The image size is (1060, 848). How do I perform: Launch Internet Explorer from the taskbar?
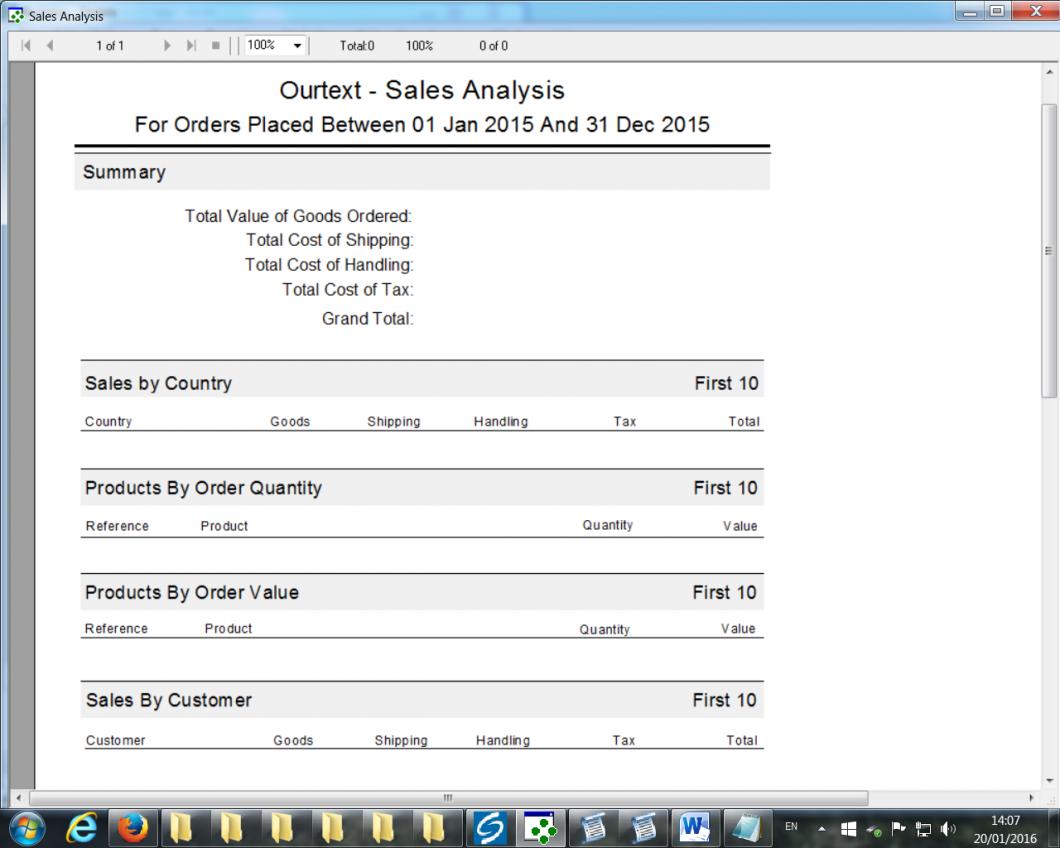click(82, 827)
